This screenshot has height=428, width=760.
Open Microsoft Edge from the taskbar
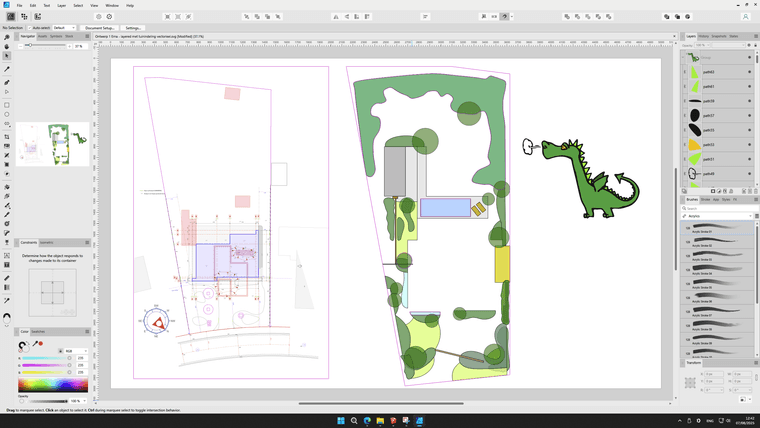coord(367,421)
